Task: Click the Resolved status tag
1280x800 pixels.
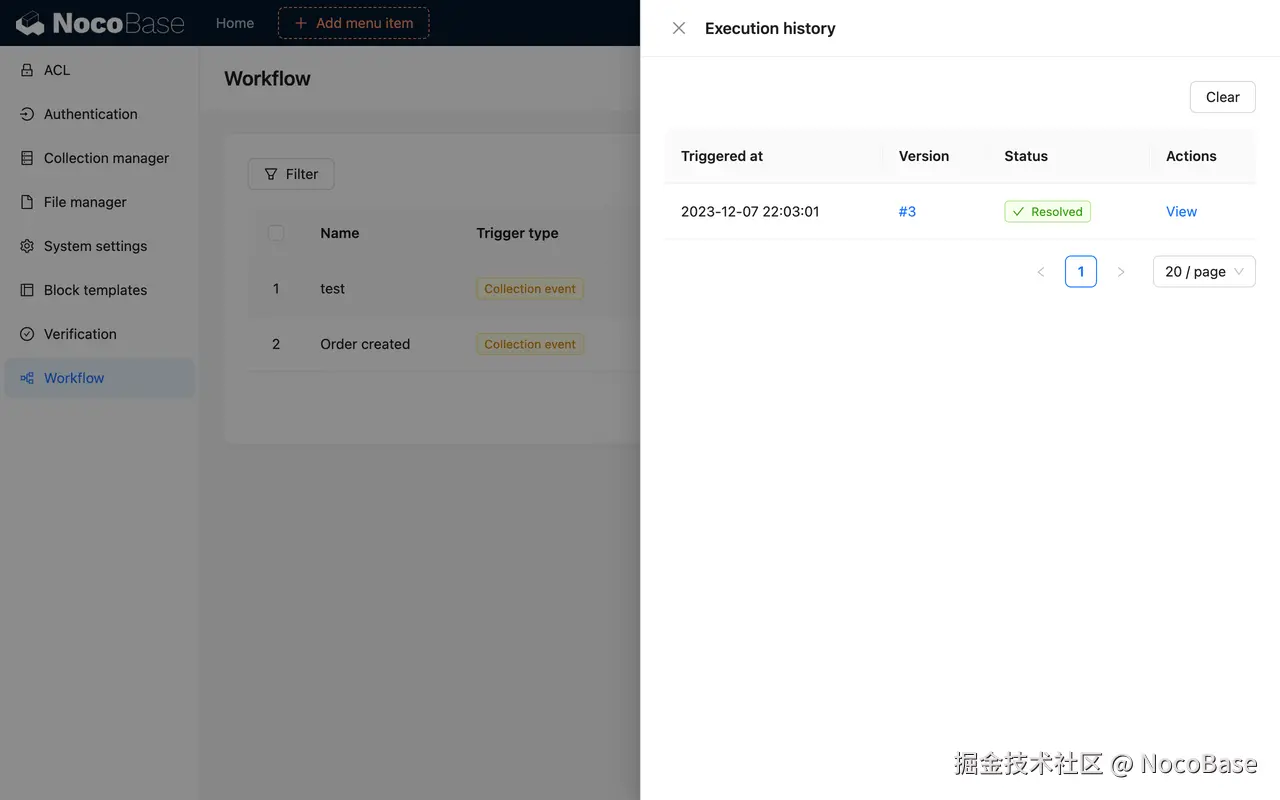Action: point(1047,212)
